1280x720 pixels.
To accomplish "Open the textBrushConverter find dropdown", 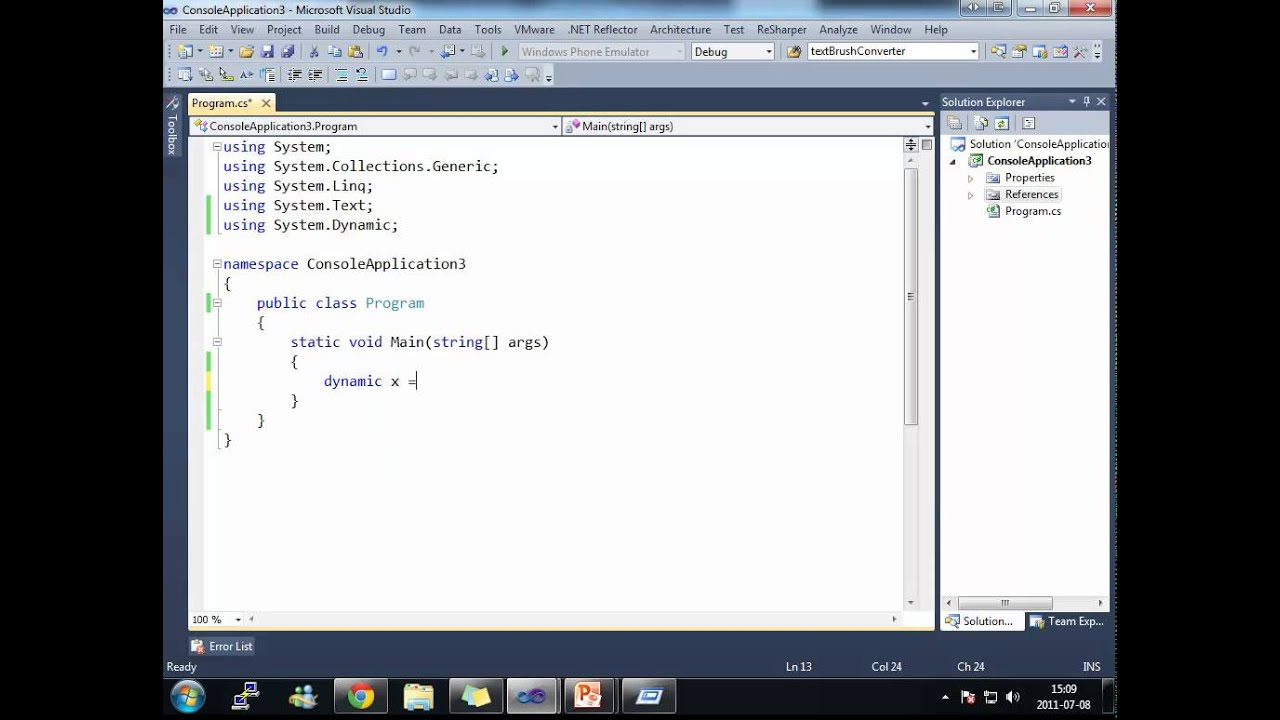I will (973, 51).
